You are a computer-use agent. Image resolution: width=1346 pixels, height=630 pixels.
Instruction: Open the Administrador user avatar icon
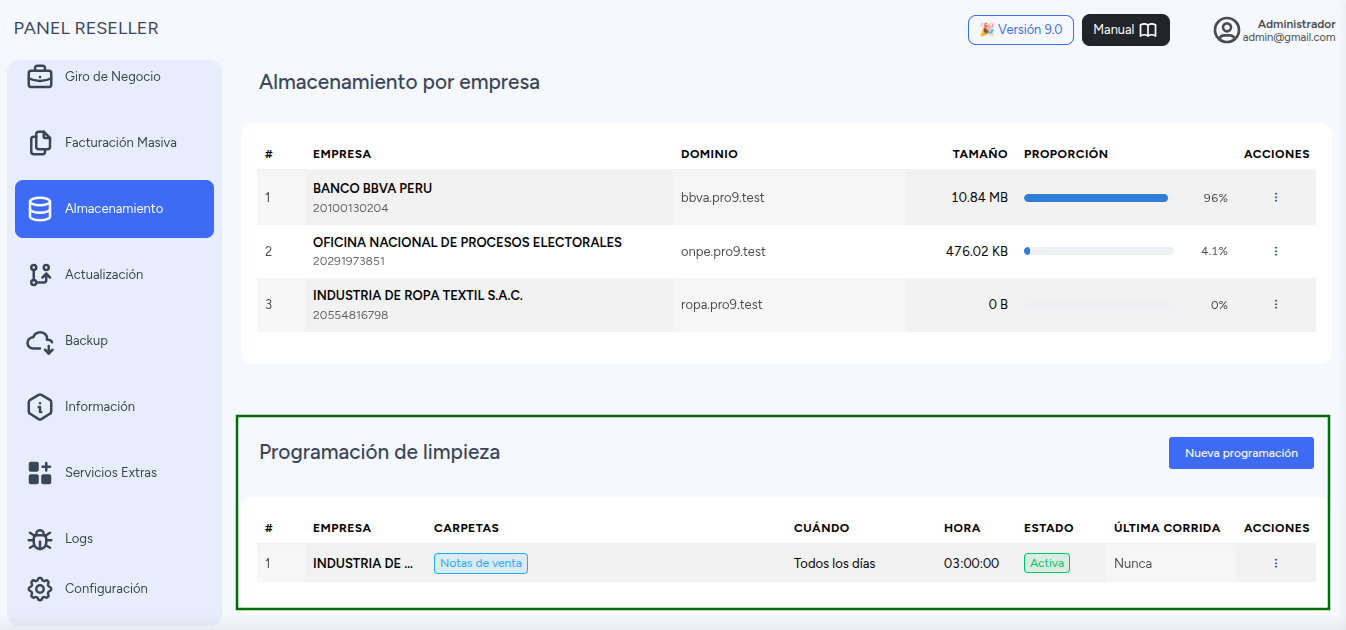pos(1227,30)
